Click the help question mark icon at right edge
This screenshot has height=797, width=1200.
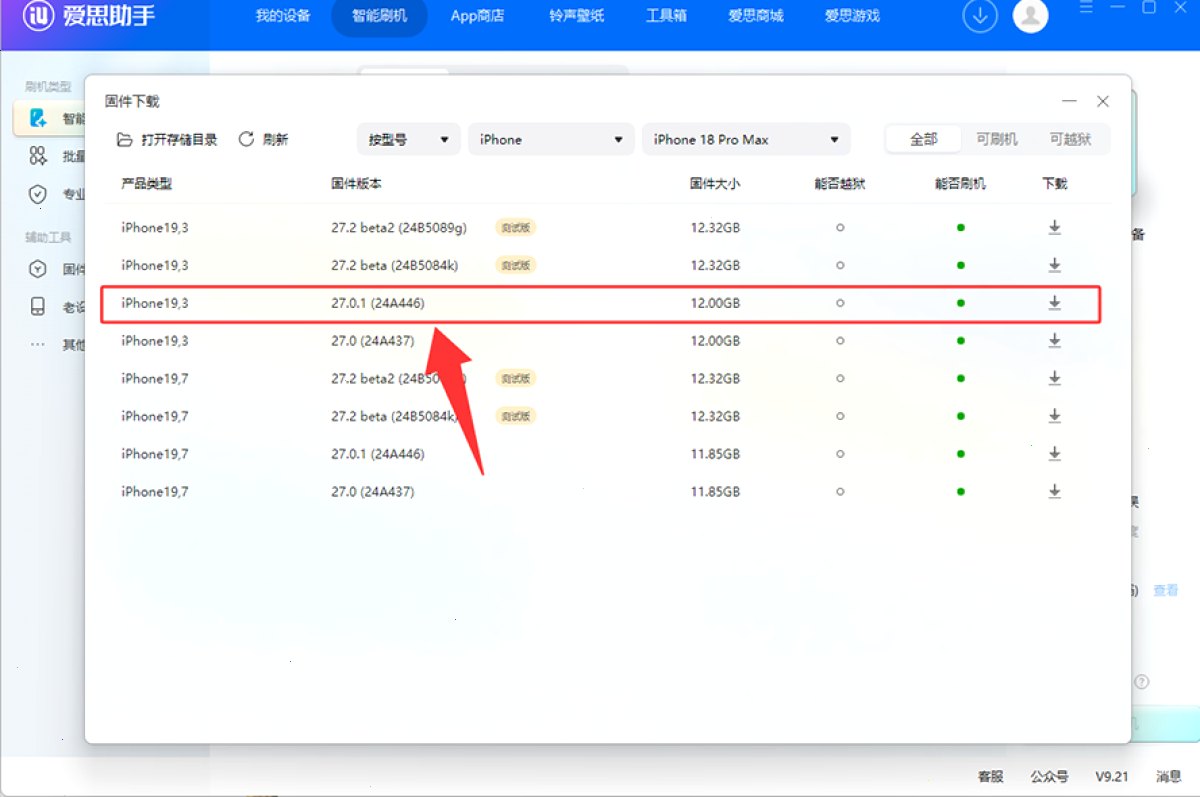(1141, 682)
